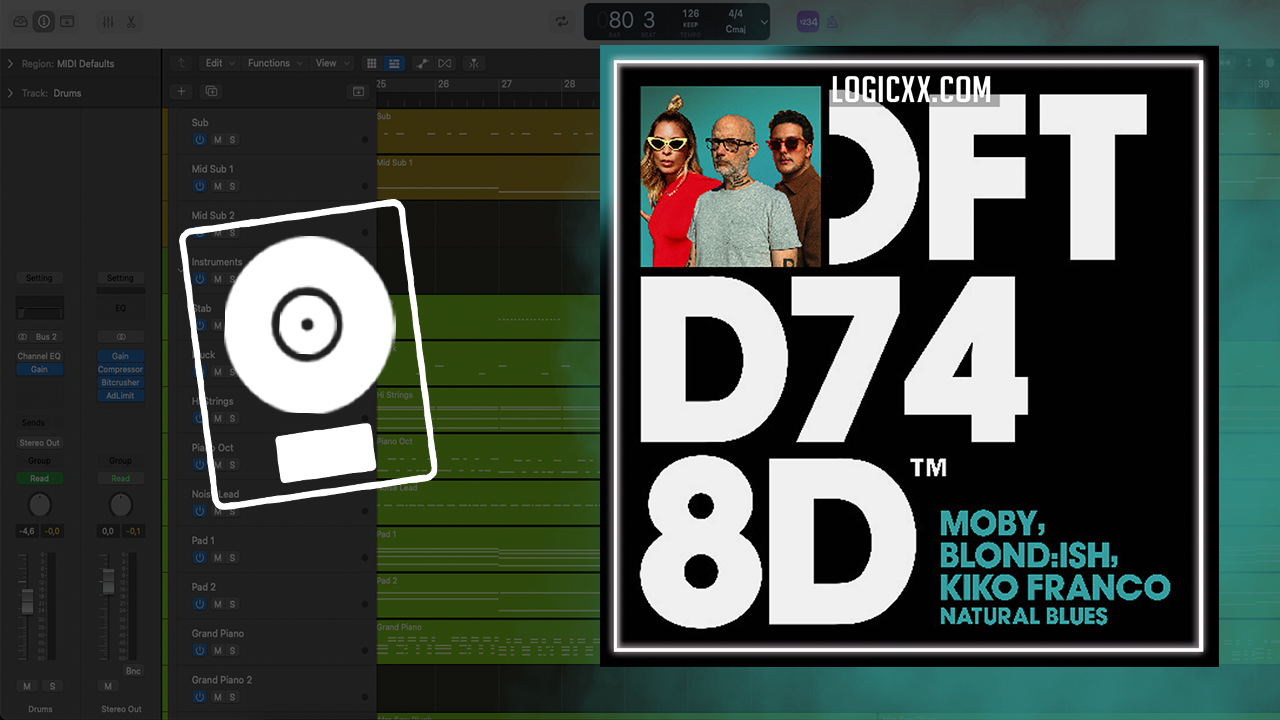The width and height of the screenshot is (1280, 720).
Task: Open the AdLimit plug-in slot
Action: point(120,396)
